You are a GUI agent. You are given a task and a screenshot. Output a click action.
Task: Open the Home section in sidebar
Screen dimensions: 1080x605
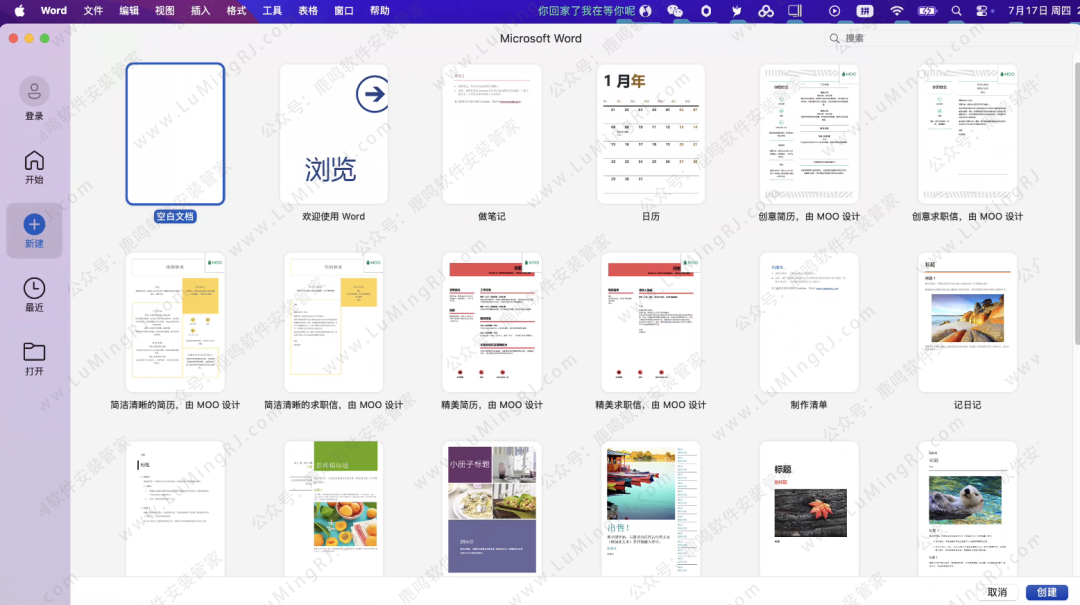click(34, 162)
